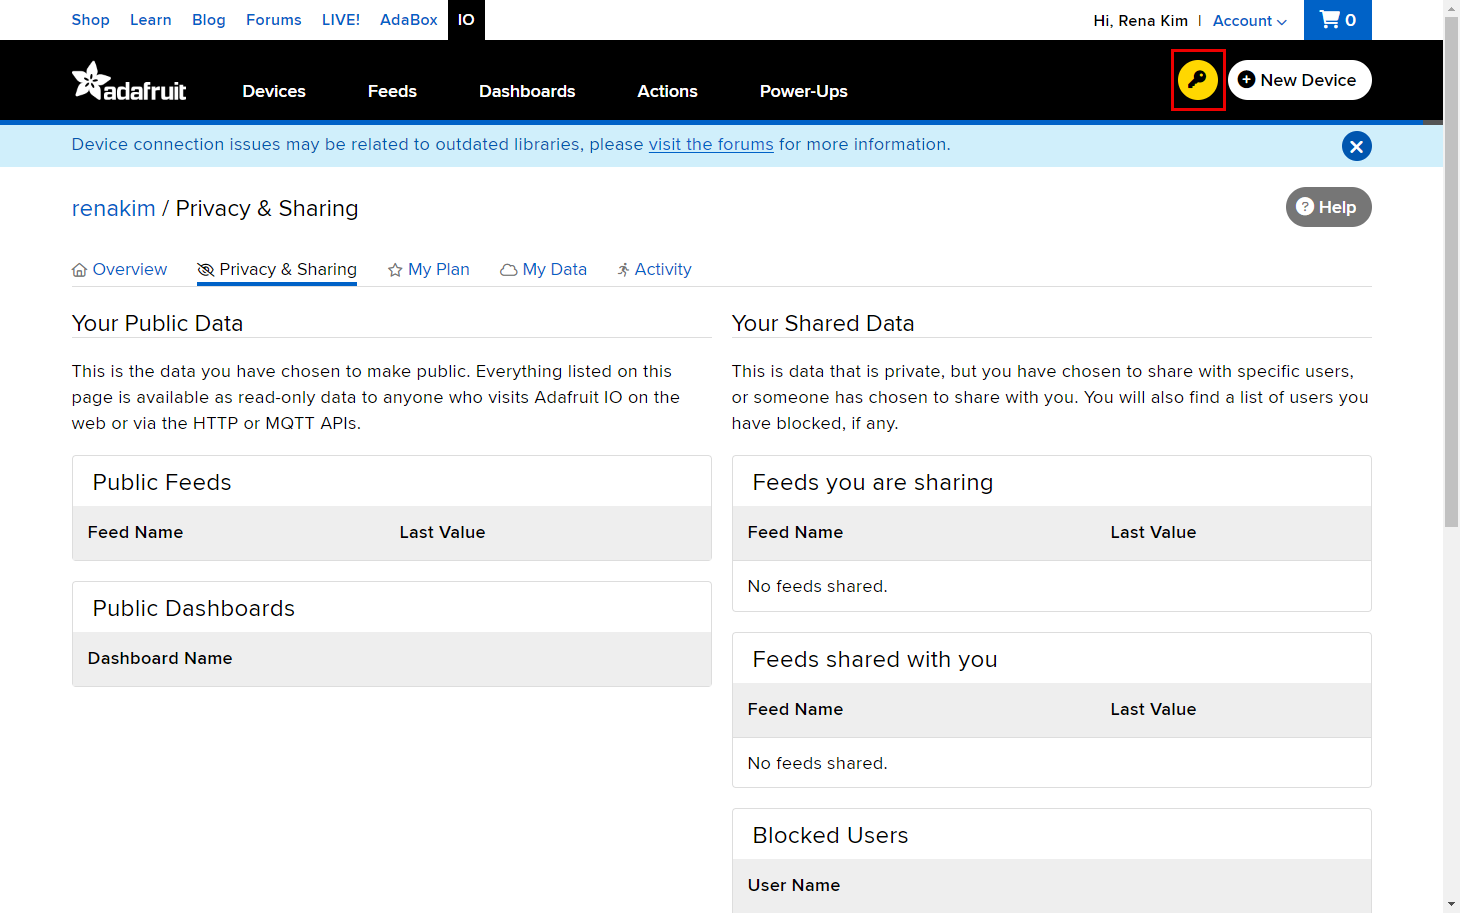Select the IO top navigation tab
1460x913 pixels.
tap(466, 20)
